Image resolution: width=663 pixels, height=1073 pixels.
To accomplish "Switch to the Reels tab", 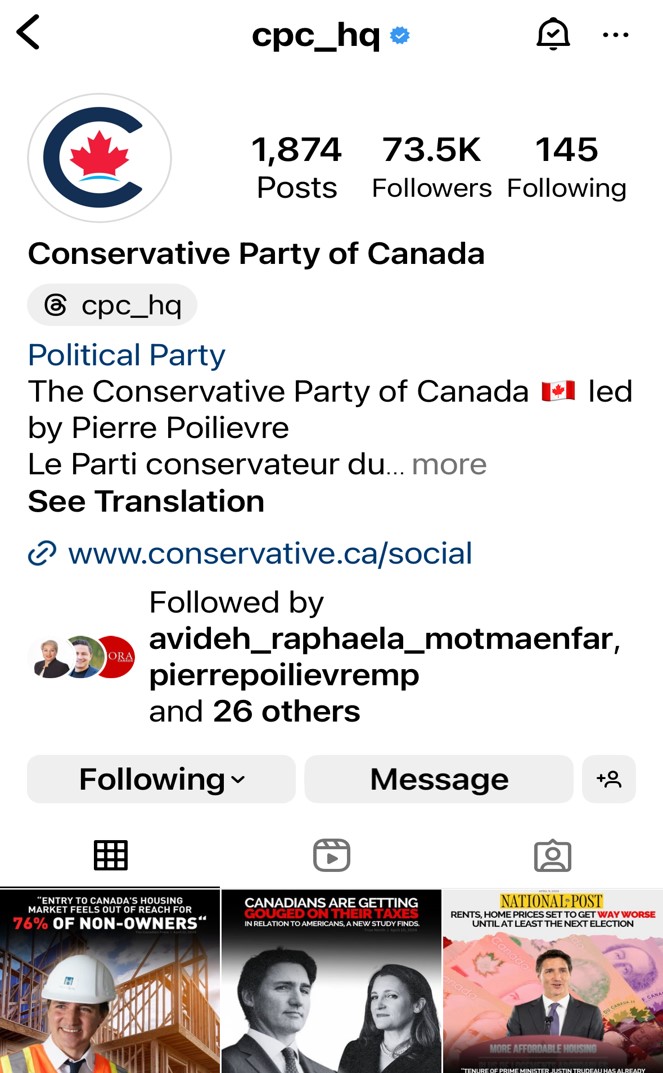I will point(331,855).
